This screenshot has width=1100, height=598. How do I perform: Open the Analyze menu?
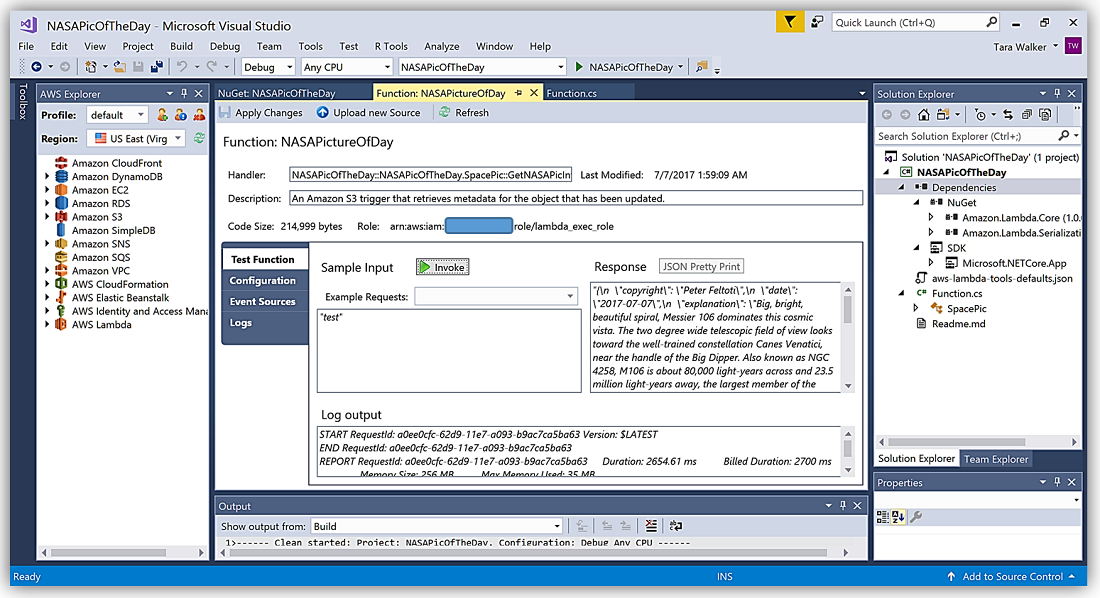pyautogui.click(x=441, y=46)
